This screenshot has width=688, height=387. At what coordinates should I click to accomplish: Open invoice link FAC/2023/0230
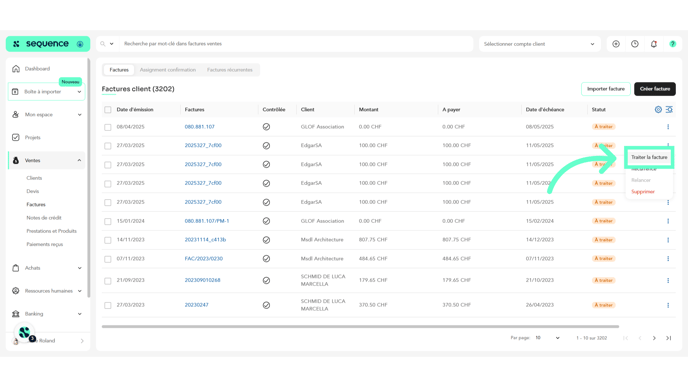(x=204, y=259)
